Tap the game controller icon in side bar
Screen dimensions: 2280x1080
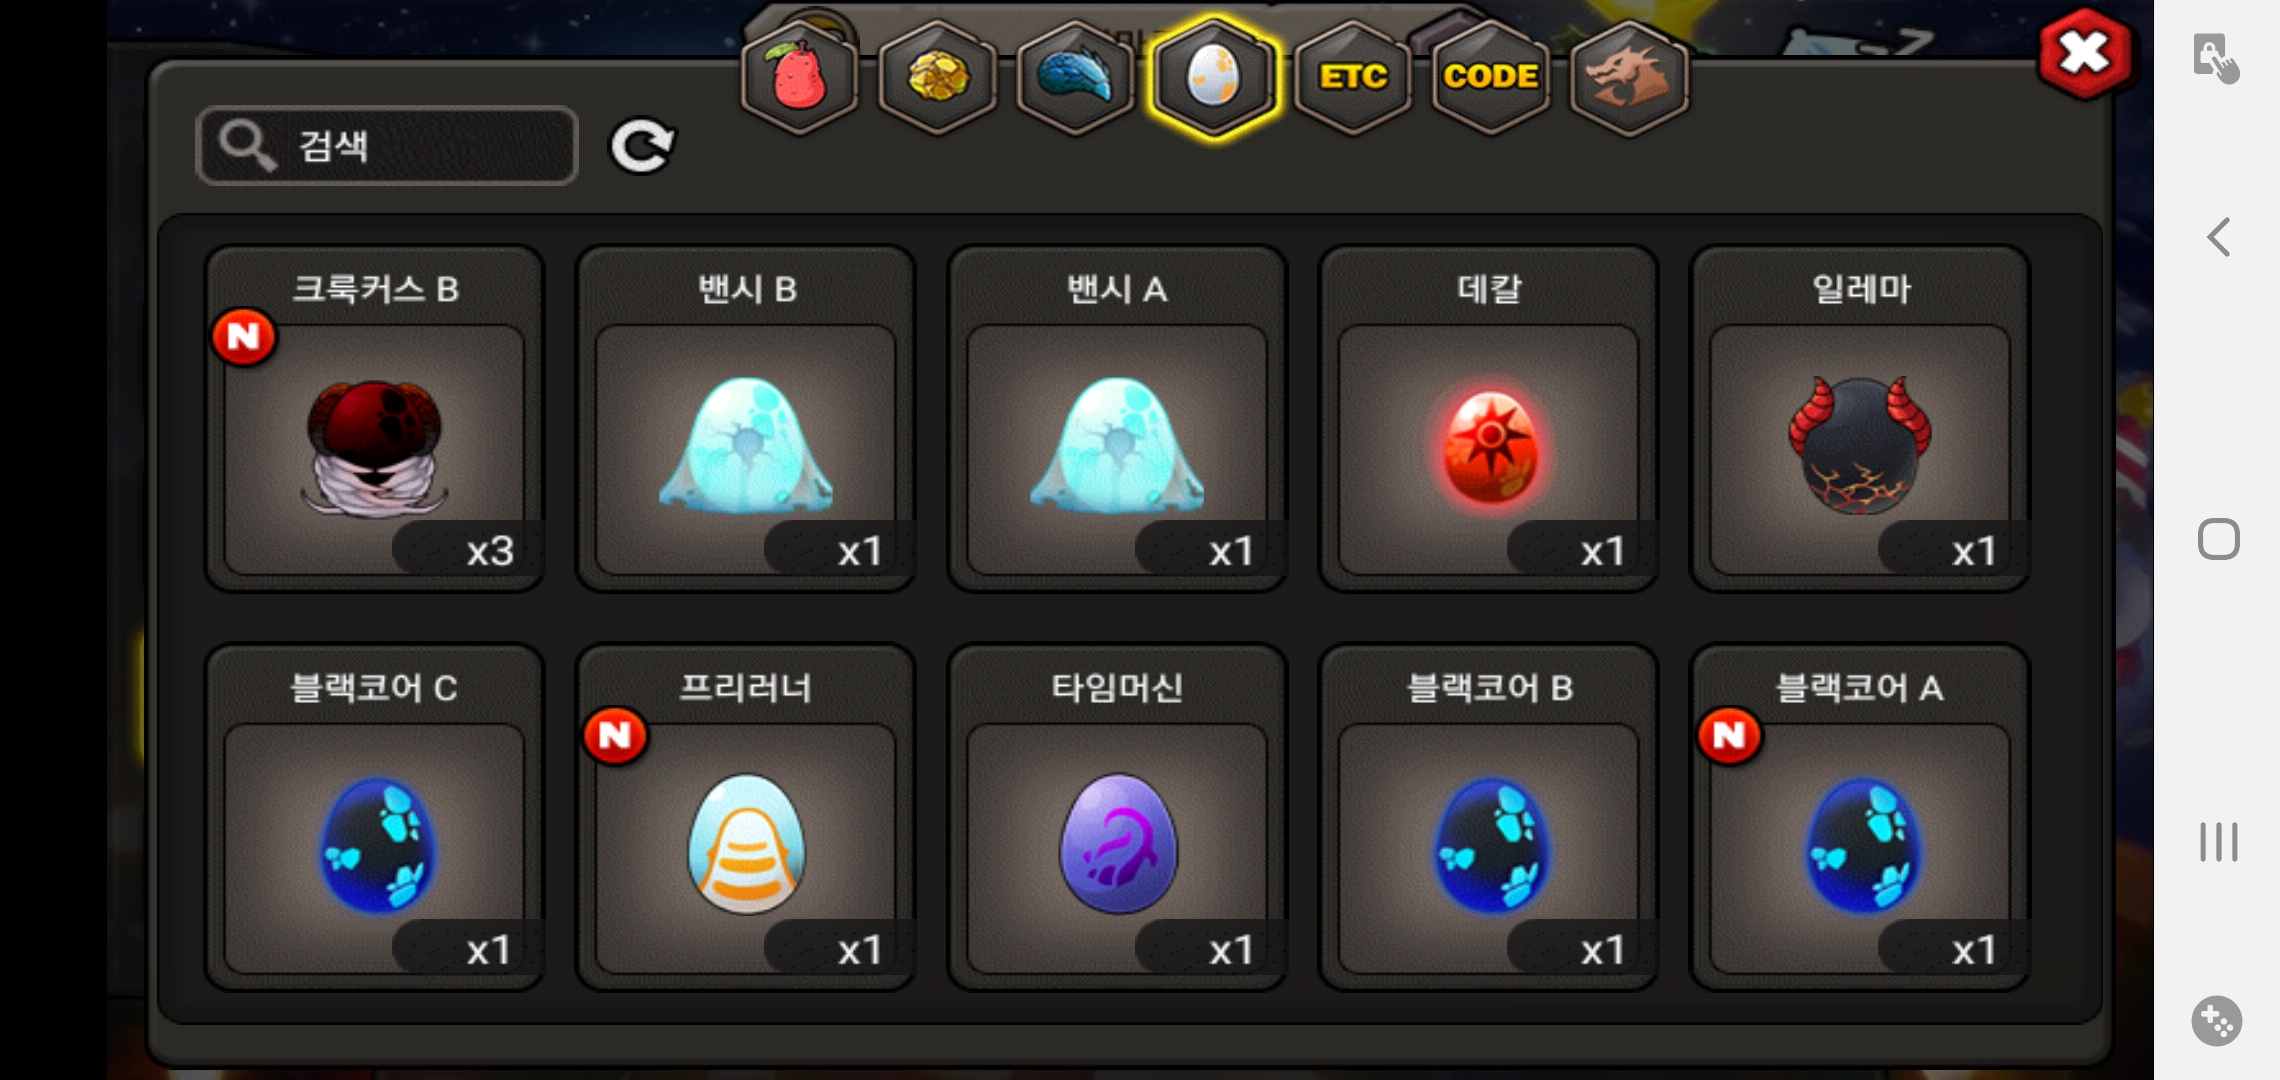[x=2217, y=1021]
